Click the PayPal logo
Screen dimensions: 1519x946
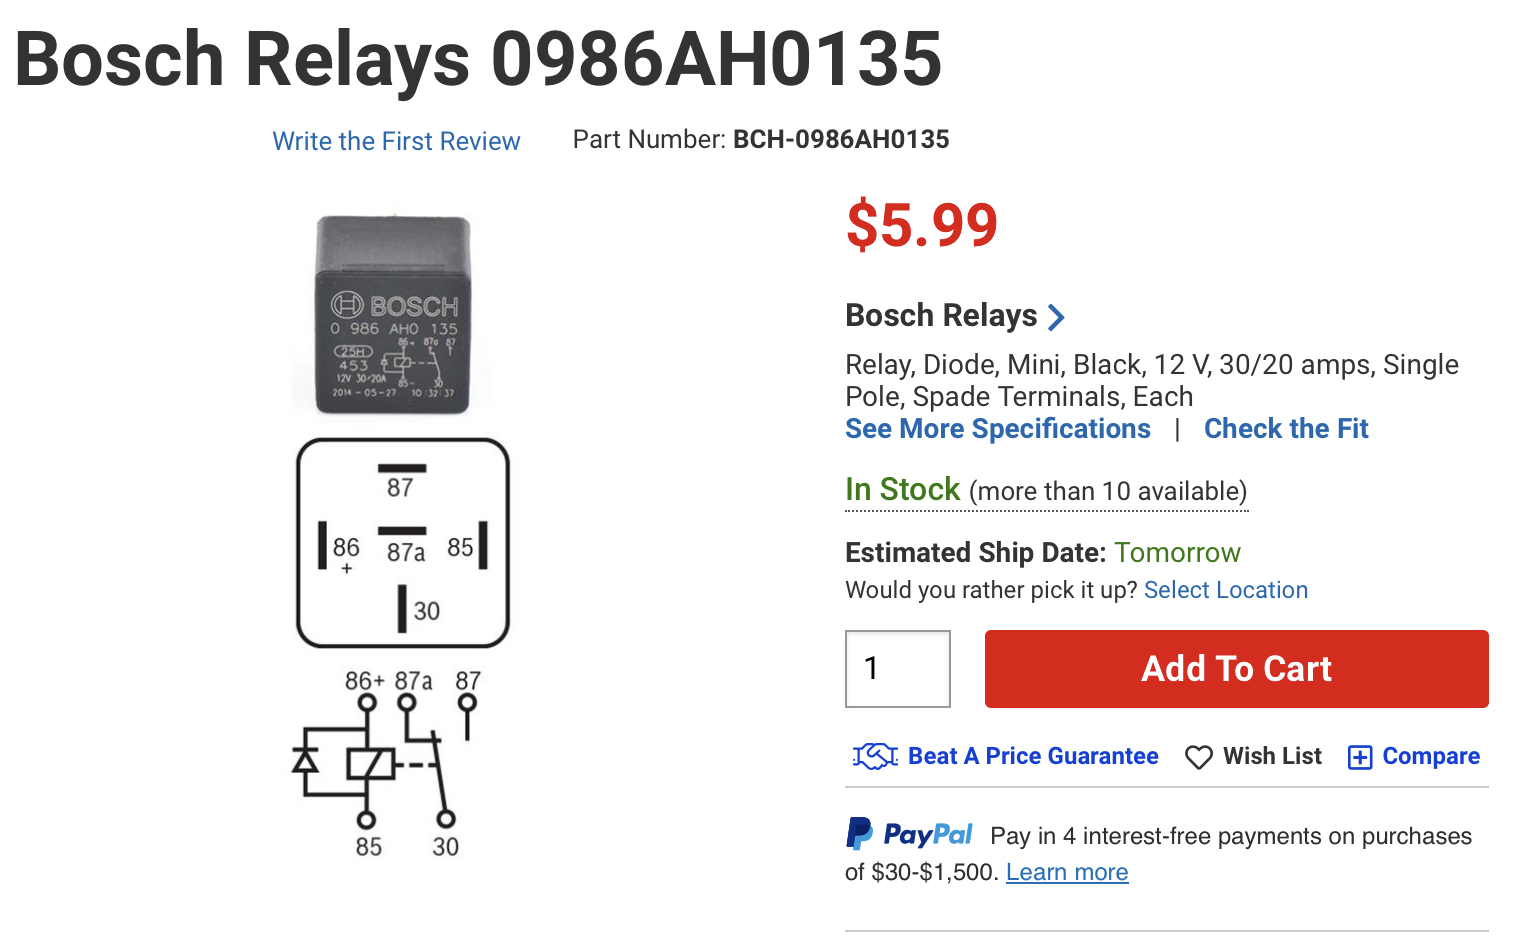[x=909, y=834]
